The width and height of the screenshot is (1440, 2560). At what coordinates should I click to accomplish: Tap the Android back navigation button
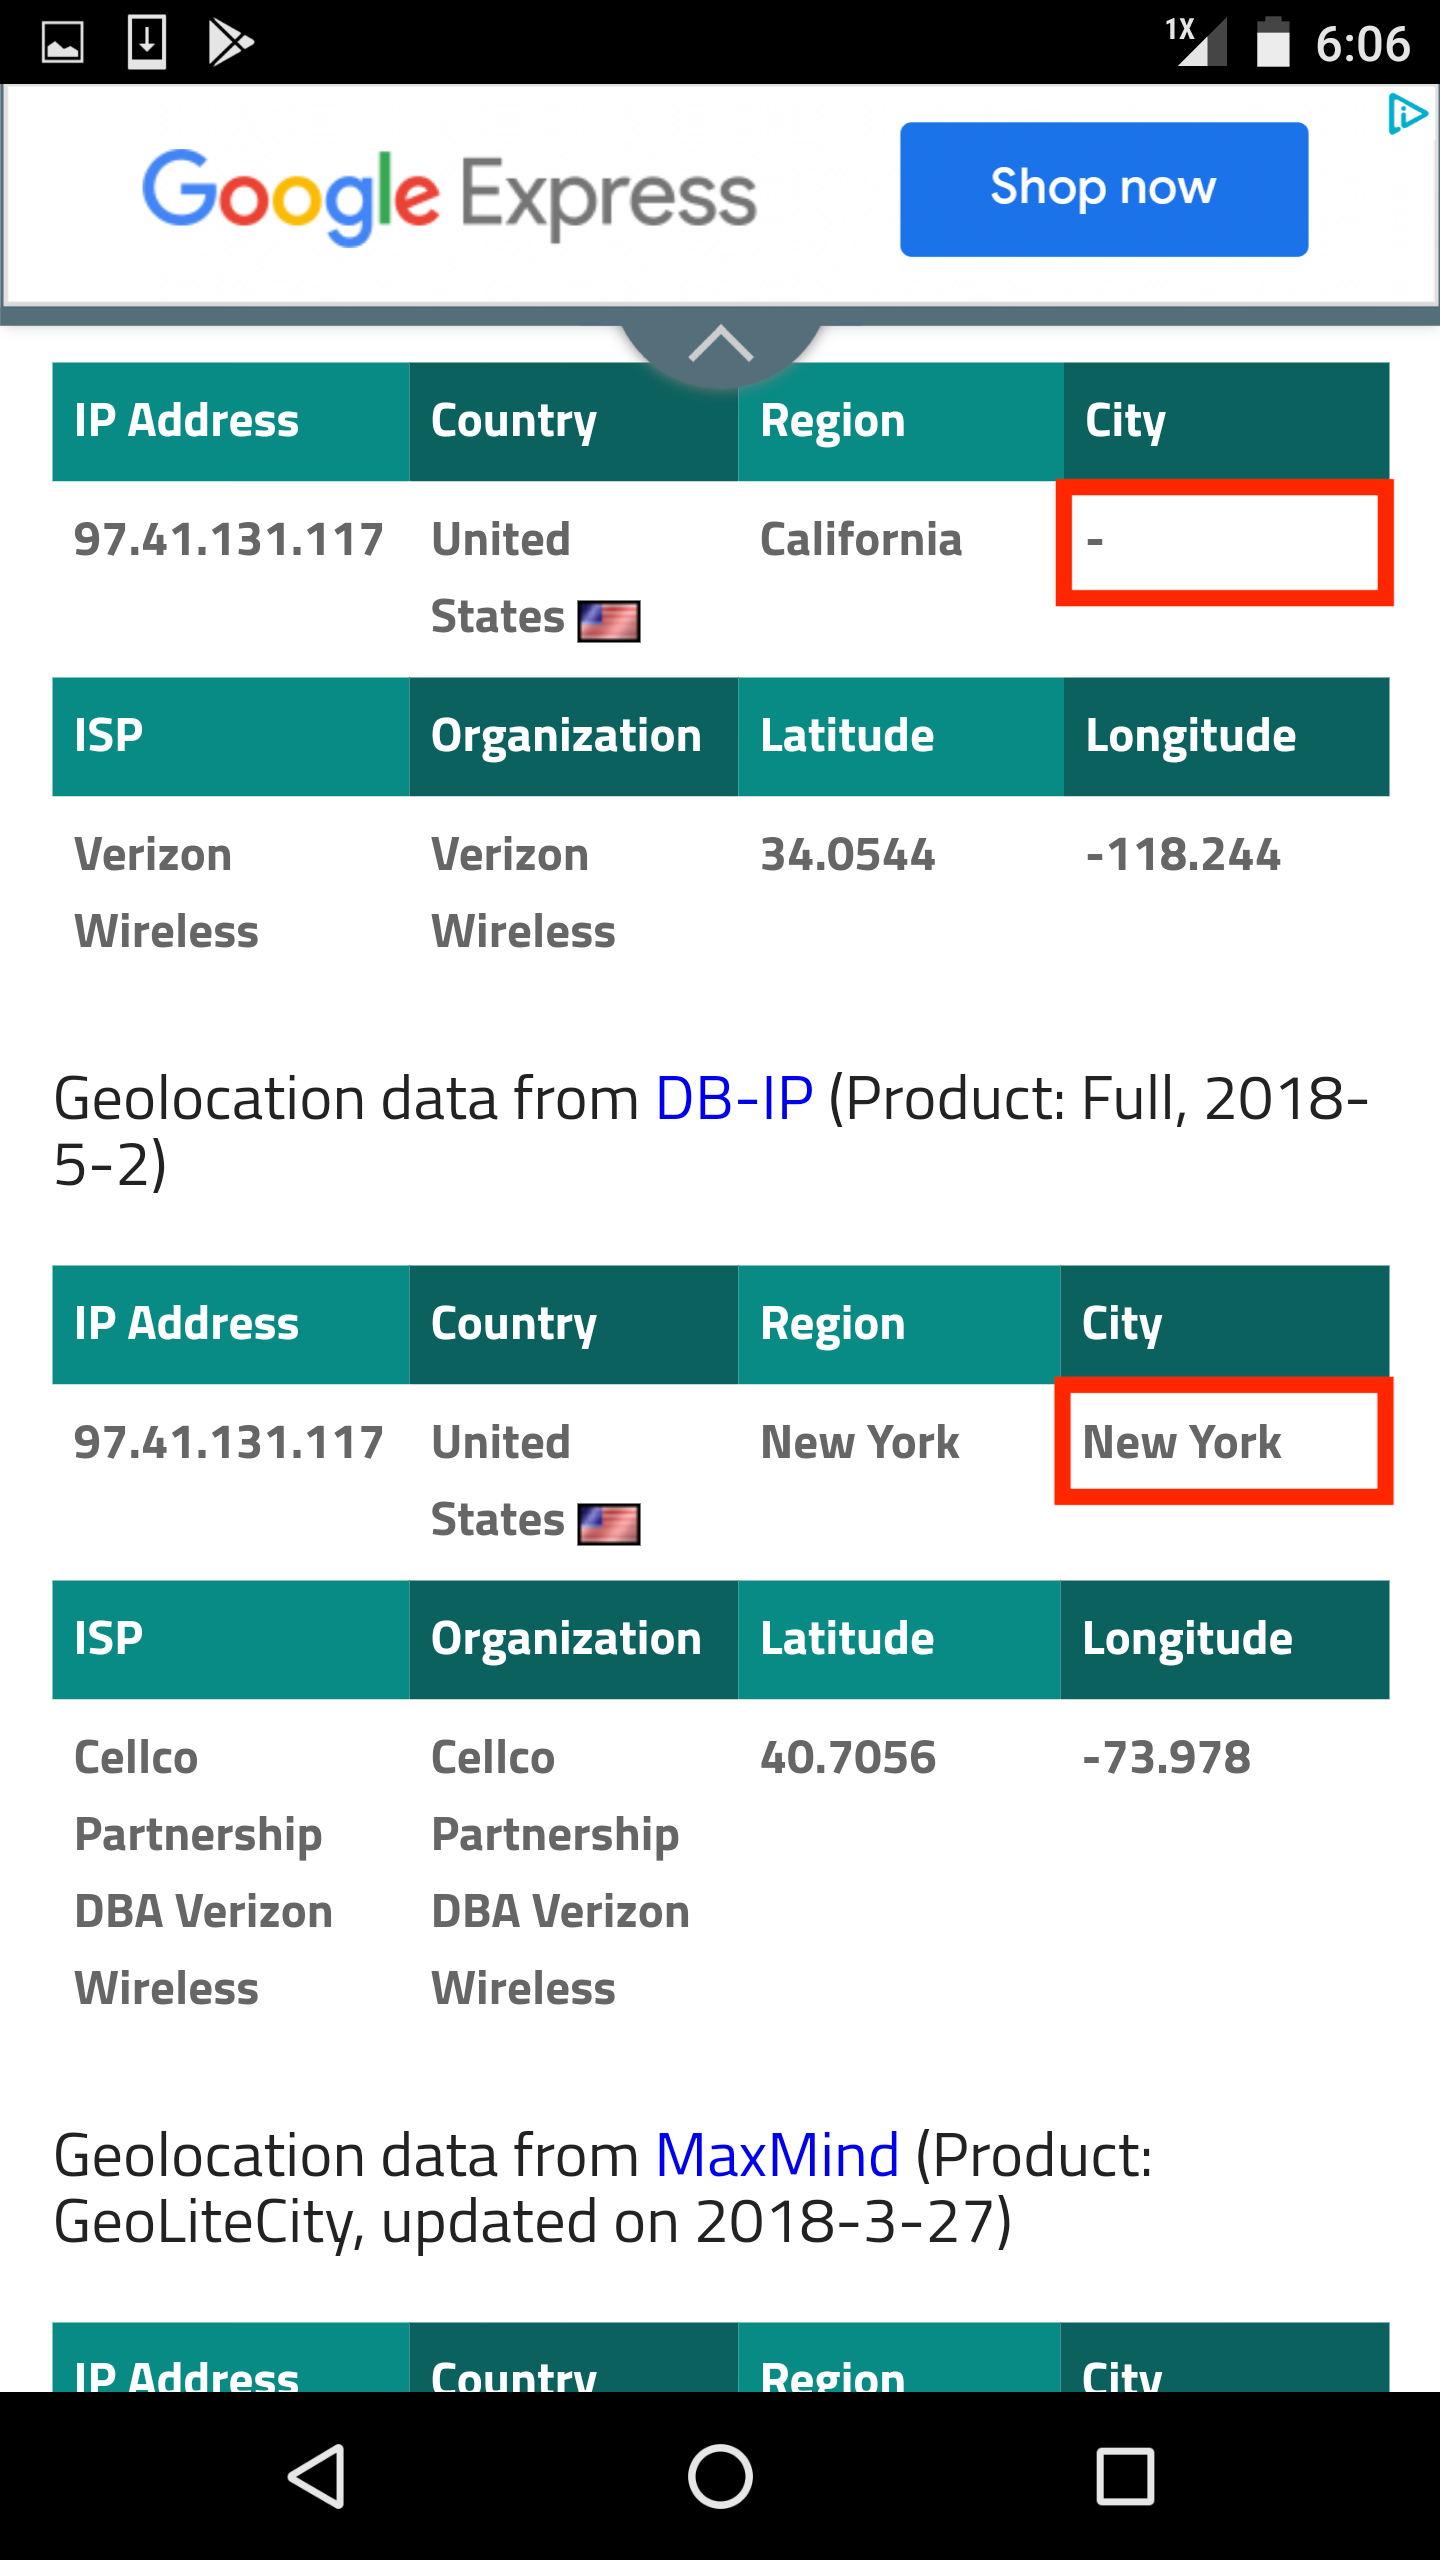coord(317,2477)
